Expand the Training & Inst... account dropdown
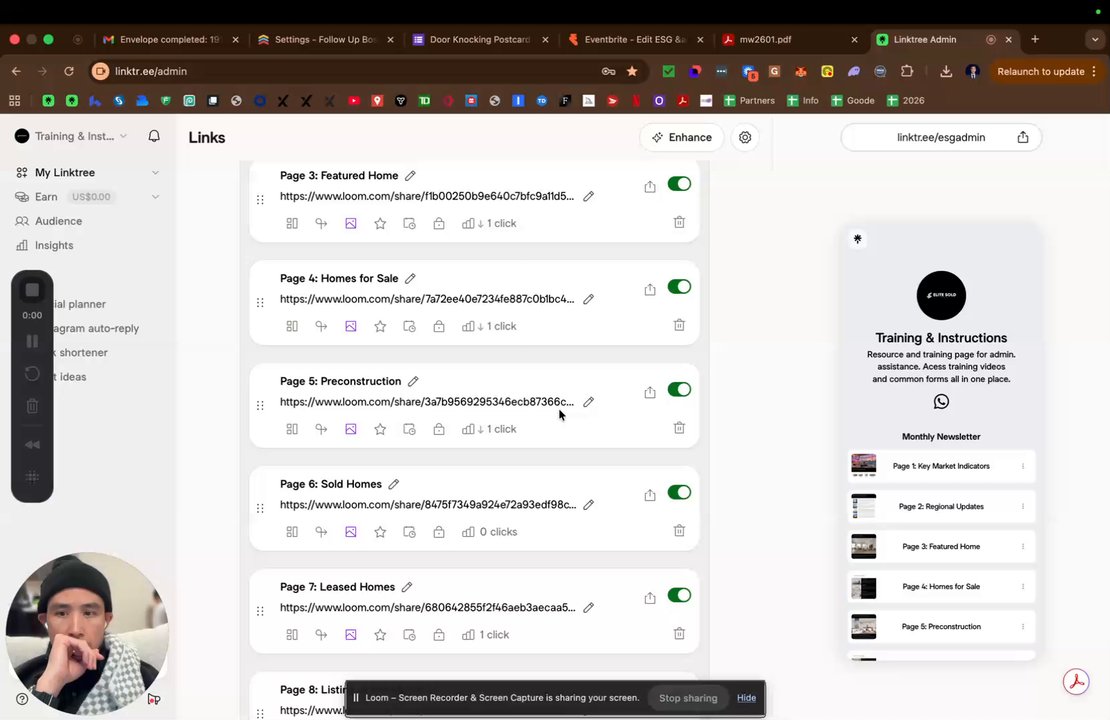This screenshot has width=1110, height=720. (71, 136)
